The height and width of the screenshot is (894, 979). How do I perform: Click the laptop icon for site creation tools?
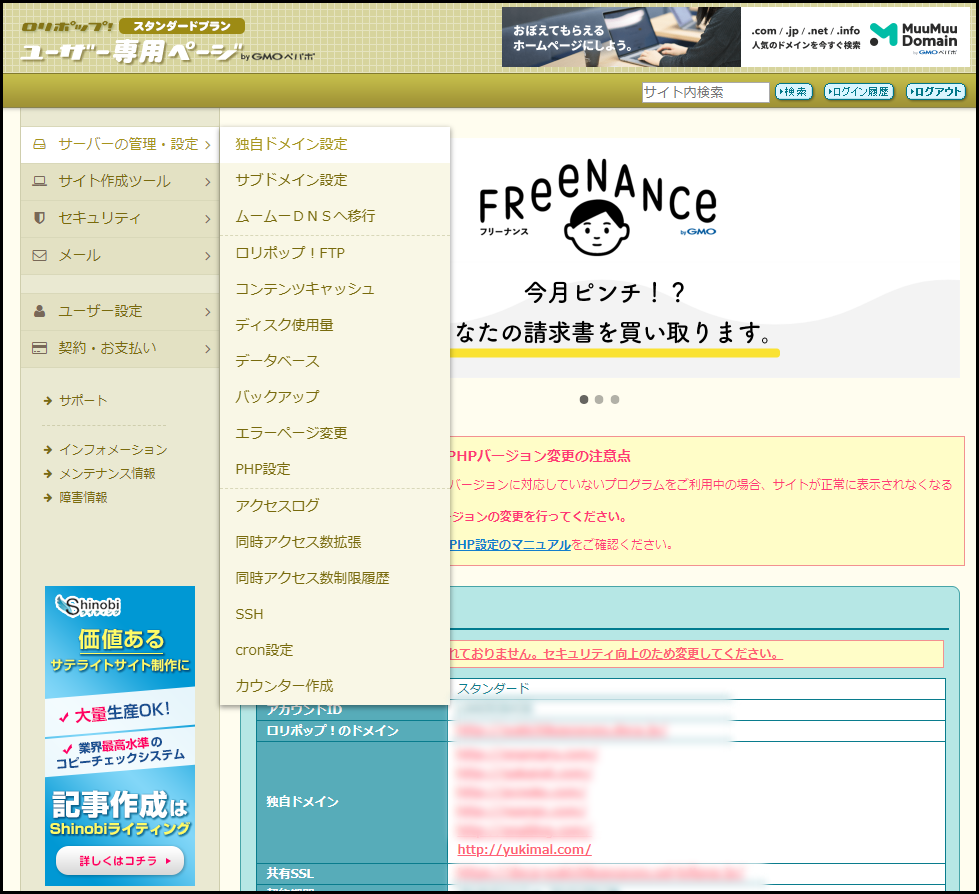coord(40,181)
